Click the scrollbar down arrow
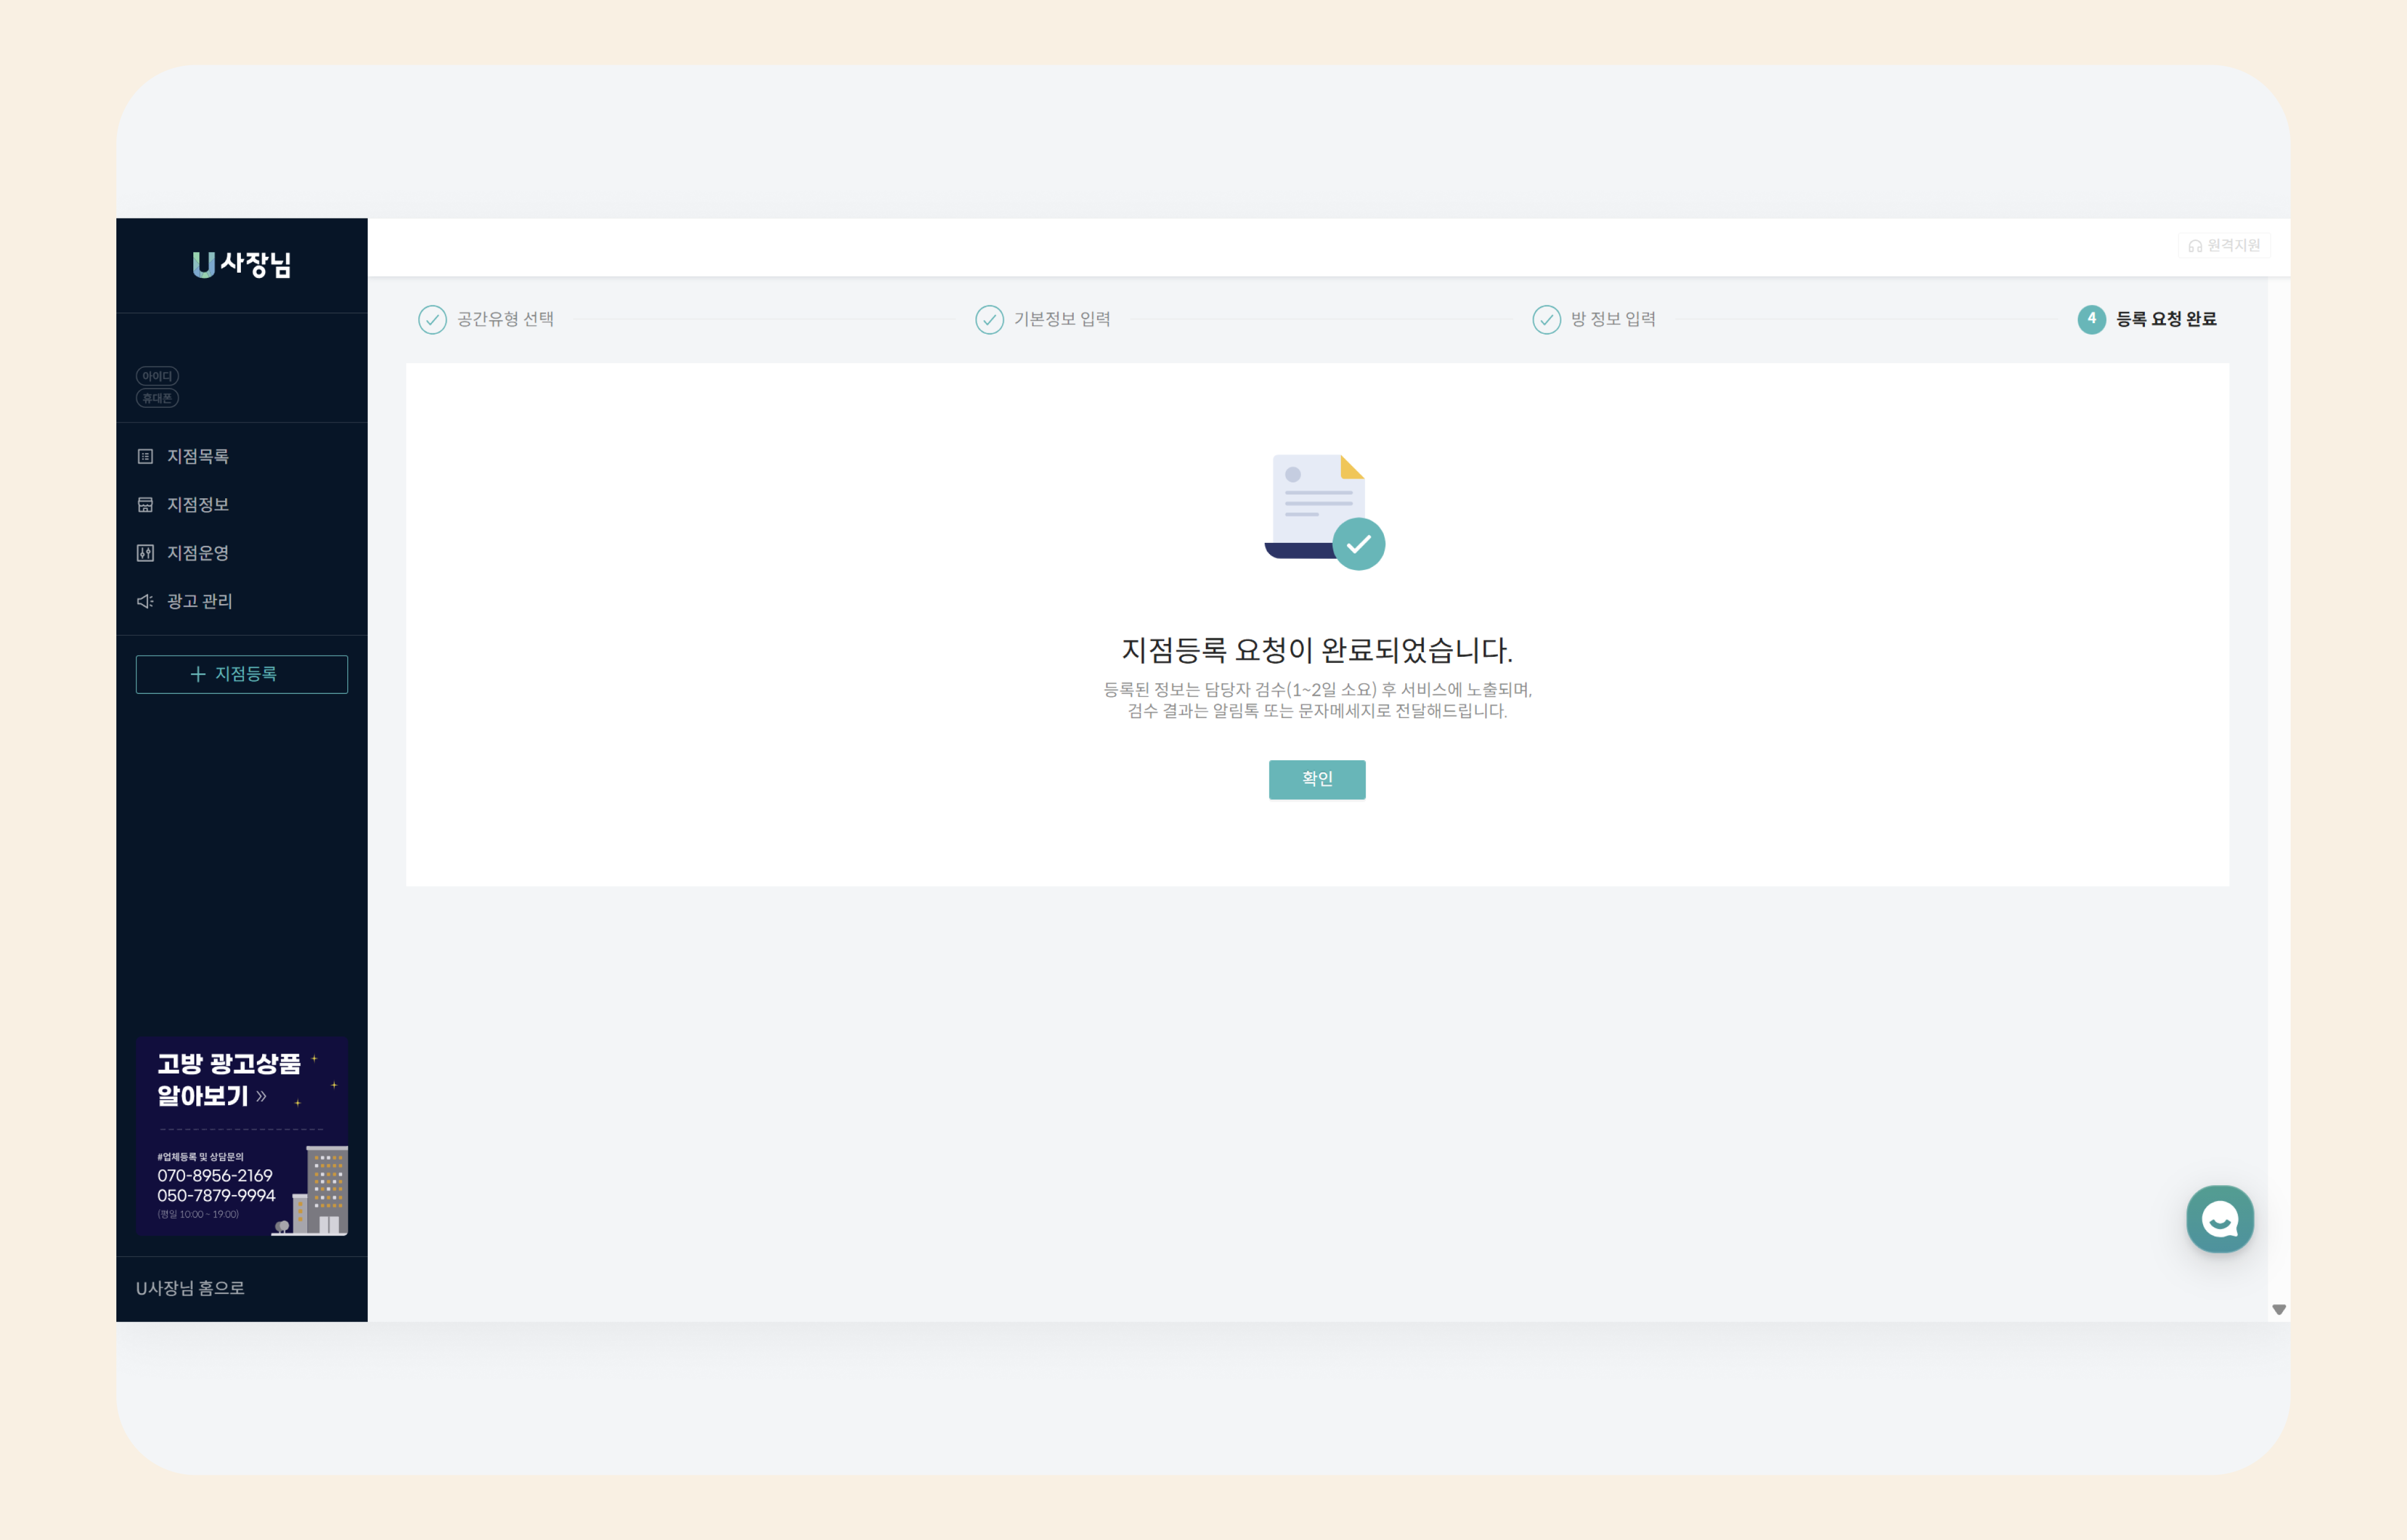Image resolution: width=2407 pixels, height=1540 pixels. coord(2279,1309)
